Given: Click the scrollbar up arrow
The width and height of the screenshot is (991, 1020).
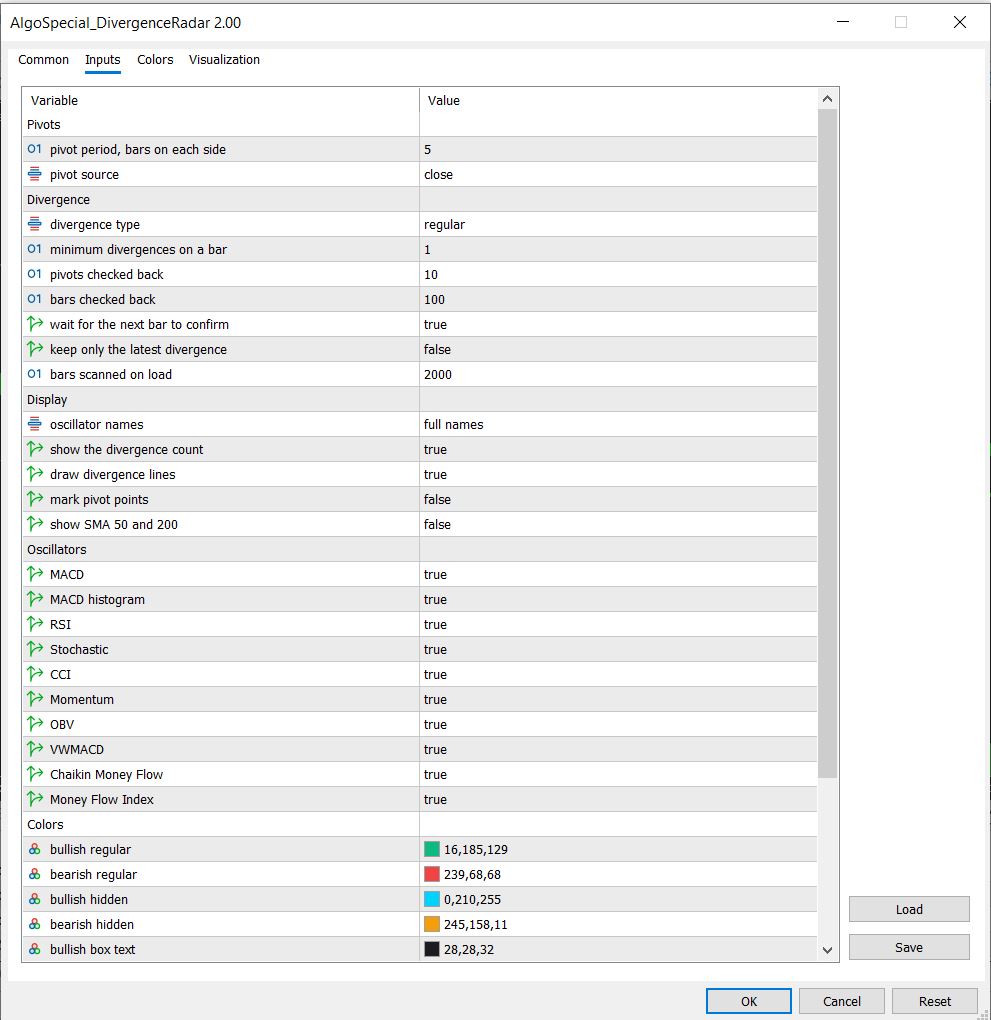Looking at the screenshot, I should [x=827, y=99].
